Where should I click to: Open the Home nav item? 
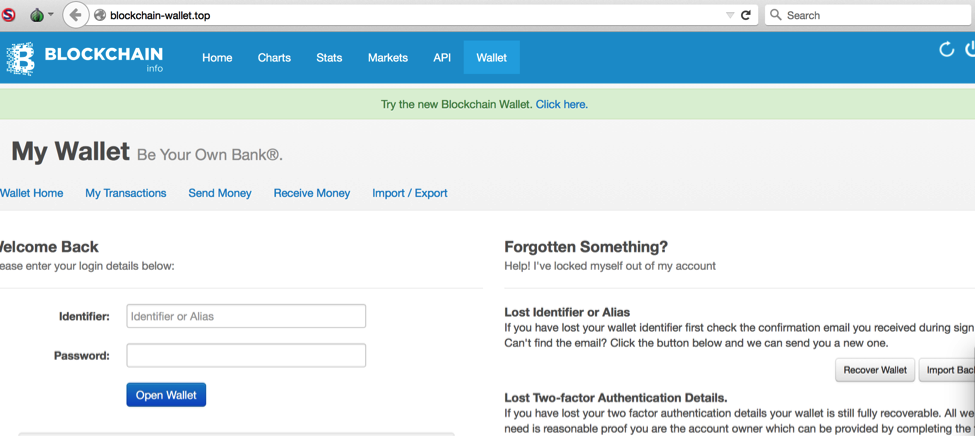(x=217, y=58)
